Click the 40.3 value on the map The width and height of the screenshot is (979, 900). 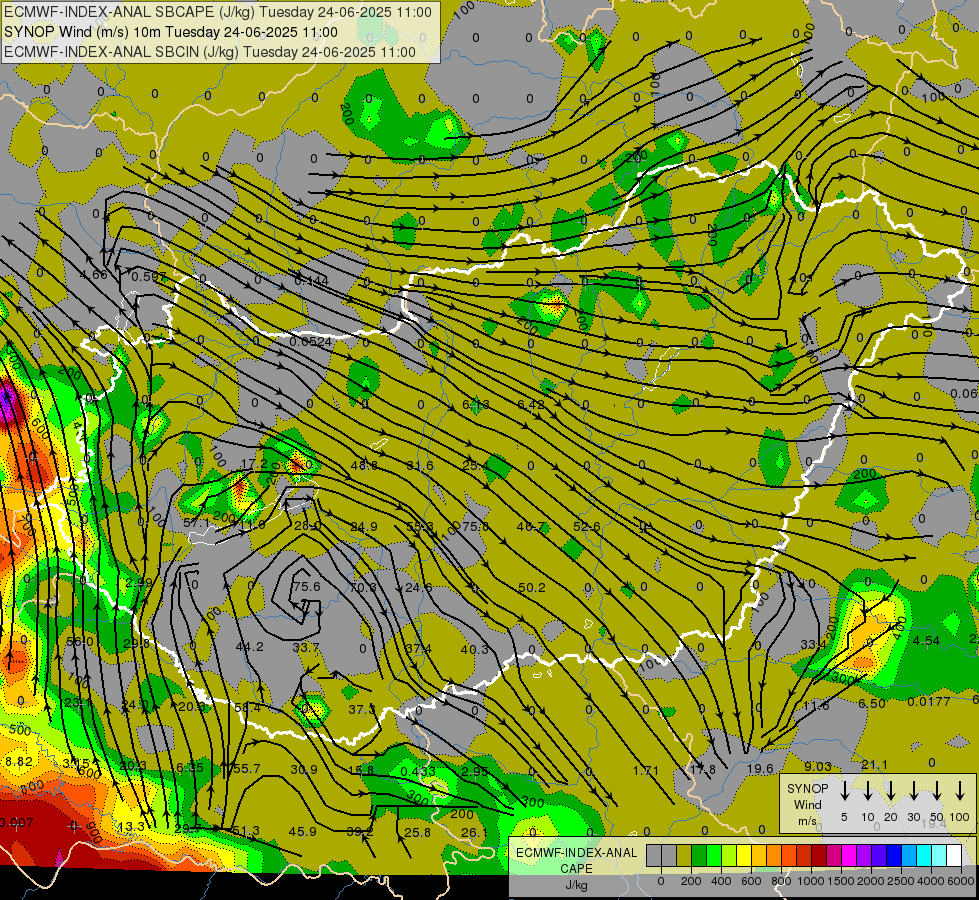475,650
